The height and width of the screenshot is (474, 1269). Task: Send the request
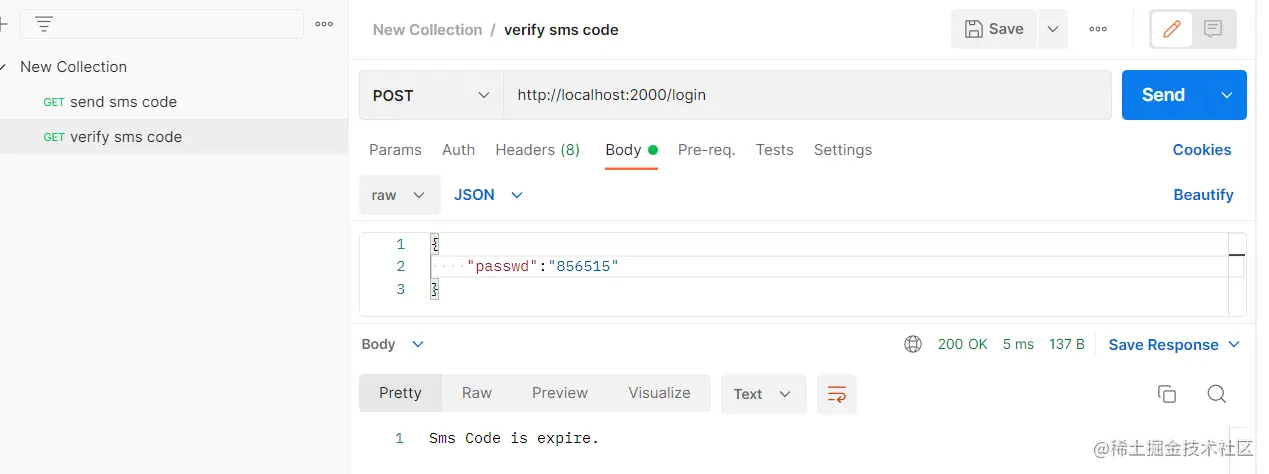pyautogui.click(x=1164, y=95)
